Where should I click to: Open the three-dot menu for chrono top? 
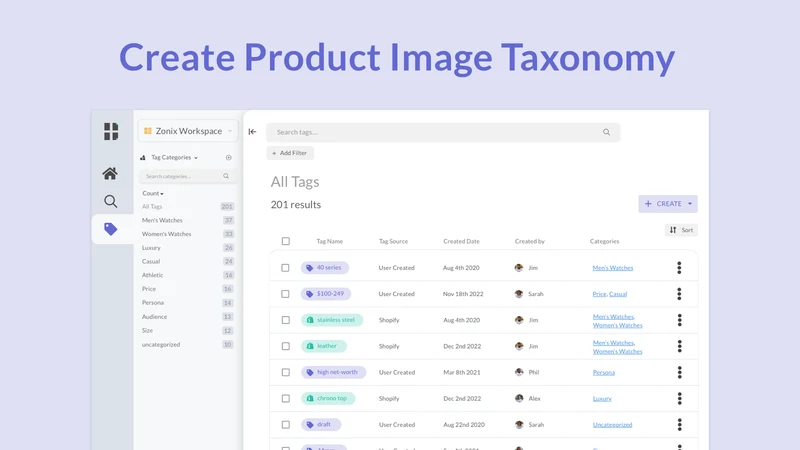[x=679, y=398]
